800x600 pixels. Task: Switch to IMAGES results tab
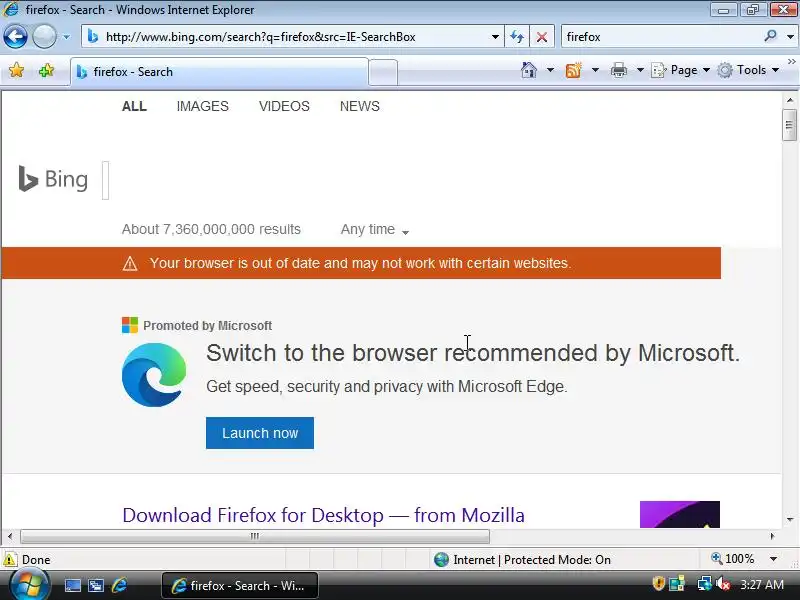[203, 106]
